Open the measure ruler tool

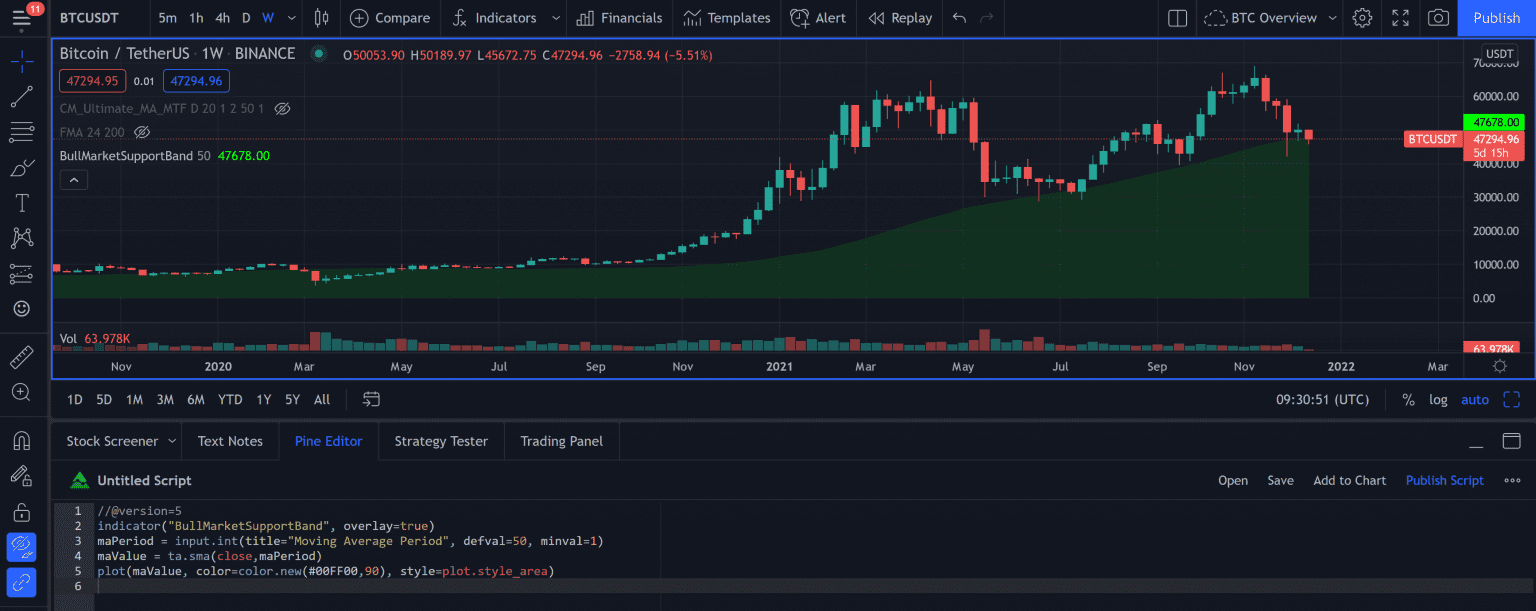21,357
